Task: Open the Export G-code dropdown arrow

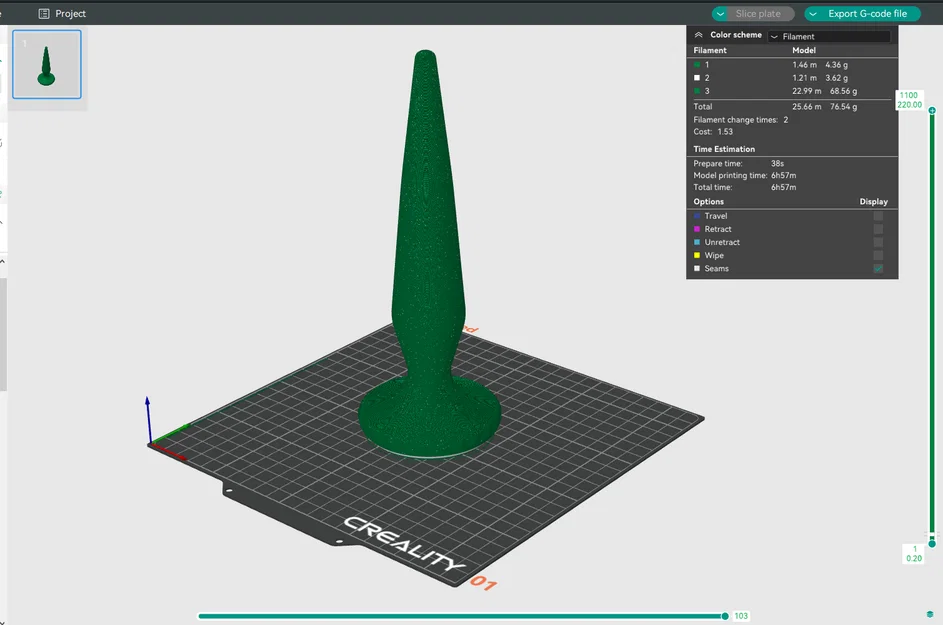Action: 812,13
